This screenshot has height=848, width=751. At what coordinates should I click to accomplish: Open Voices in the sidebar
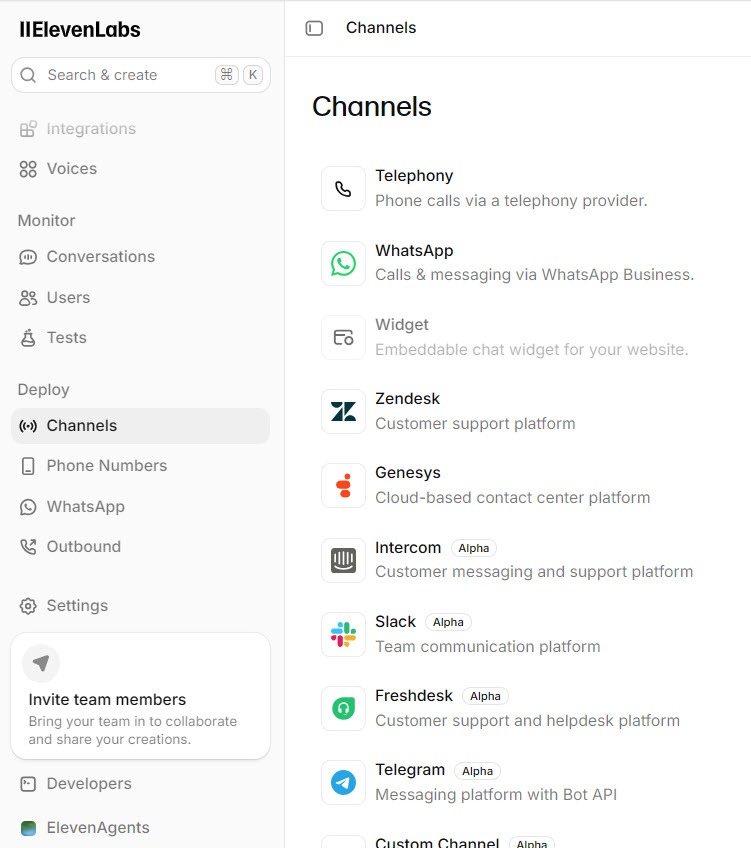(141, 169)
